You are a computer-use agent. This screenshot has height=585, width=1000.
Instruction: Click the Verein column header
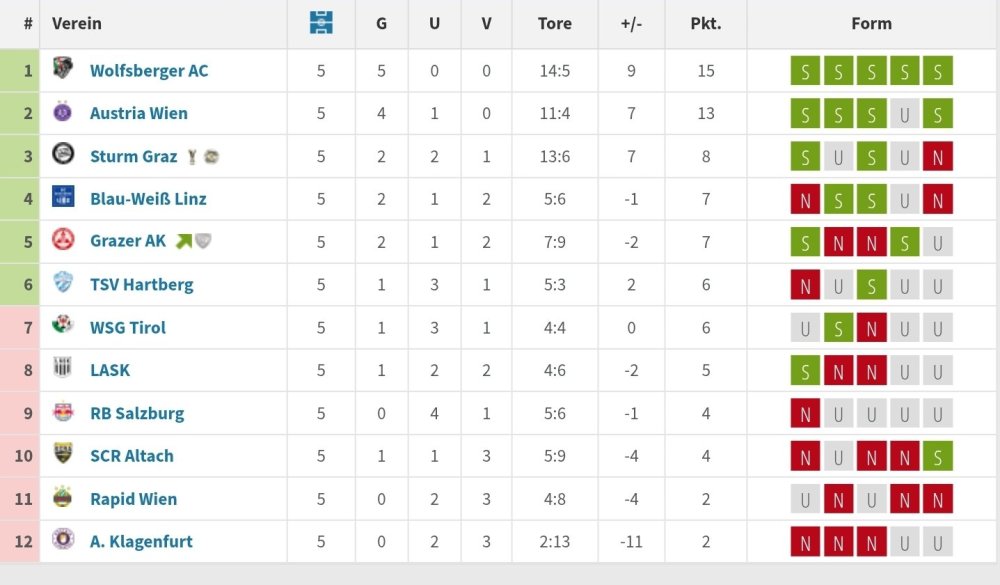pos(77,23)
